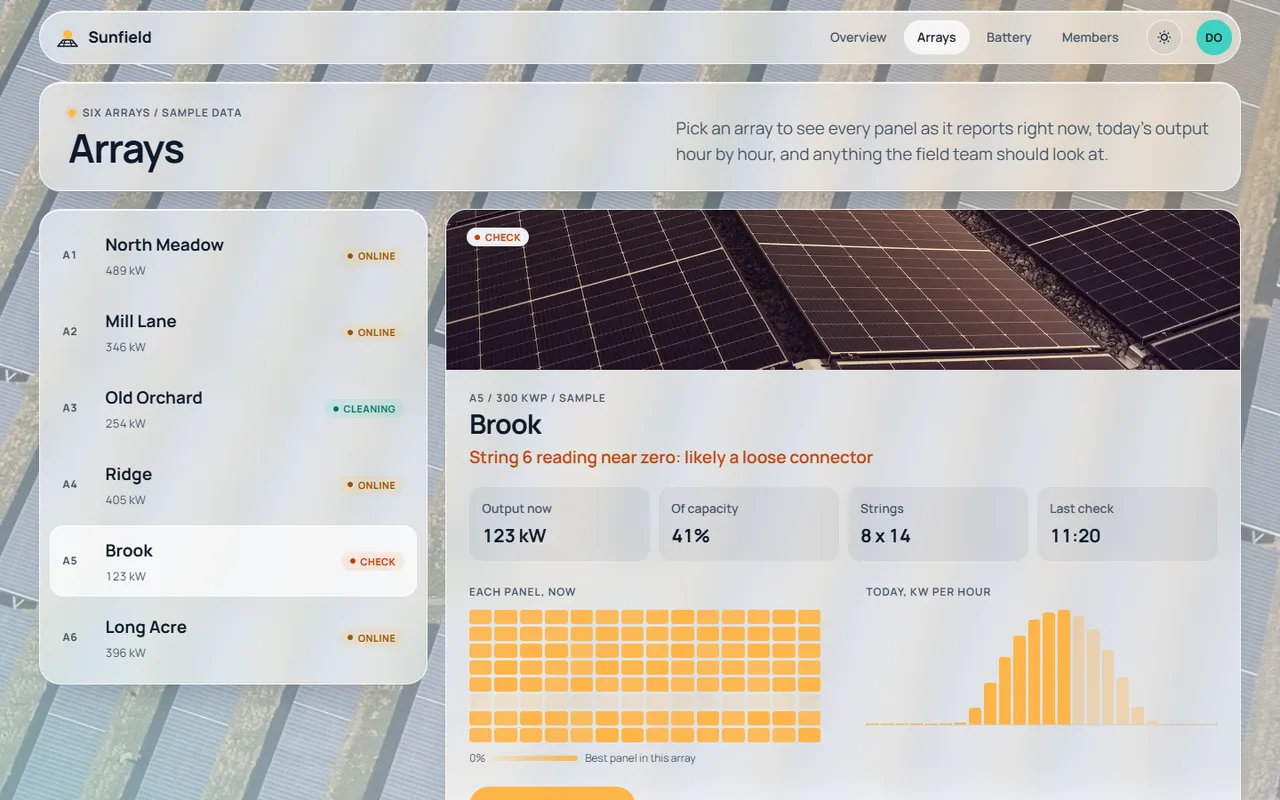Click the panel output color scale legend

582,758
